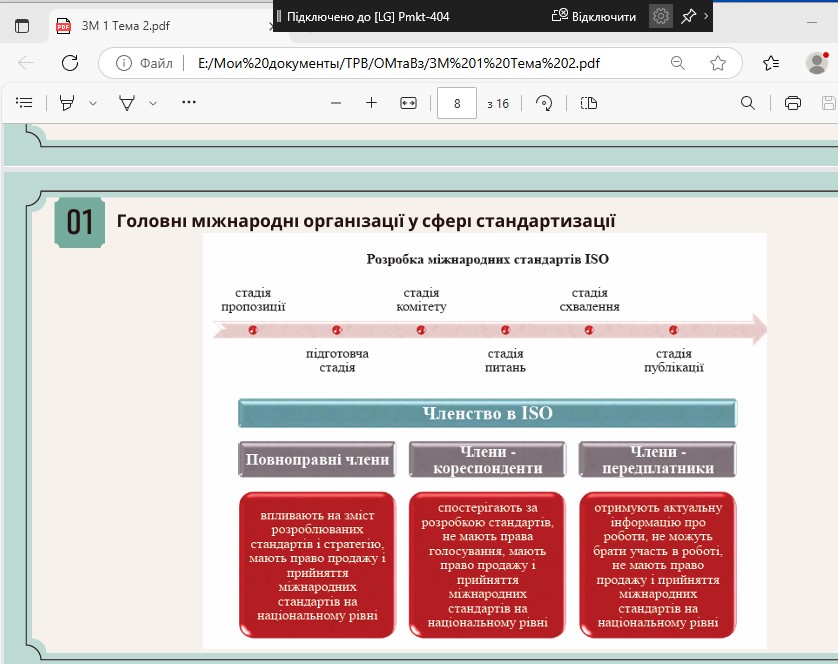
Task: Fit PDF page to width
Action: pos(408,103)
